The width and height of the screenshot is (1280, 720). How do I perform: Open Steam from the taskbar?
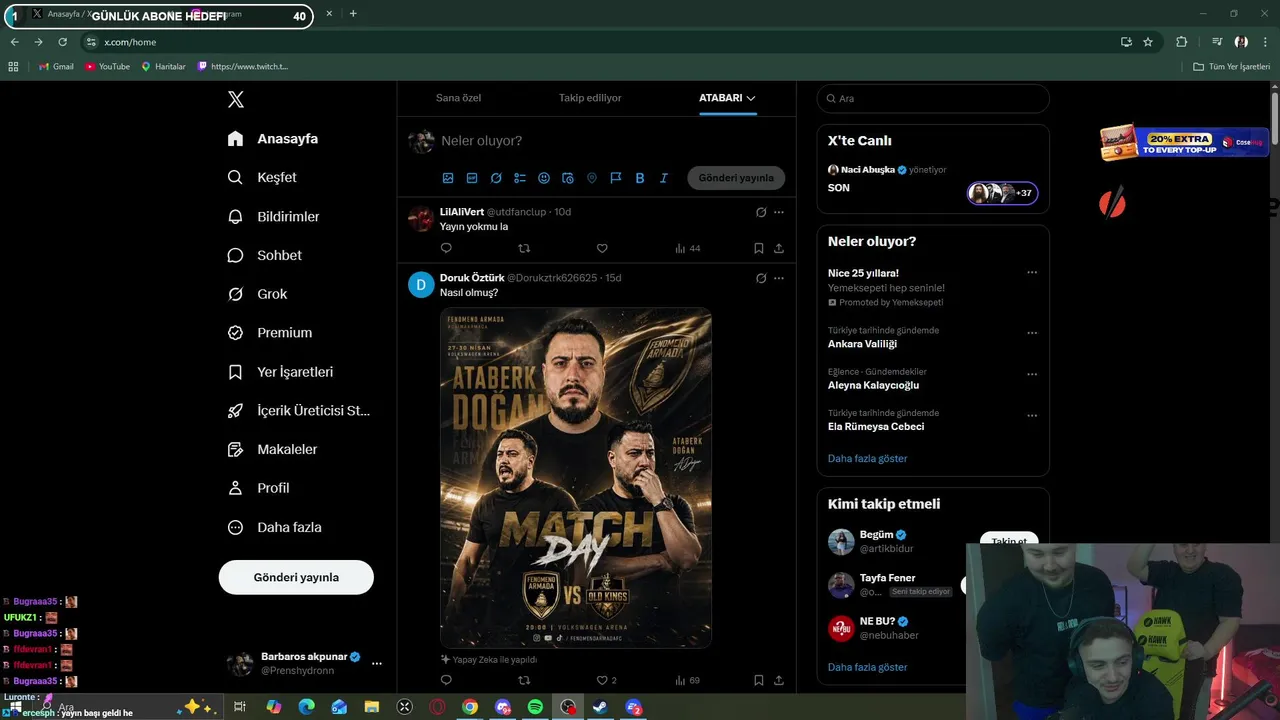tap(600, 707)
